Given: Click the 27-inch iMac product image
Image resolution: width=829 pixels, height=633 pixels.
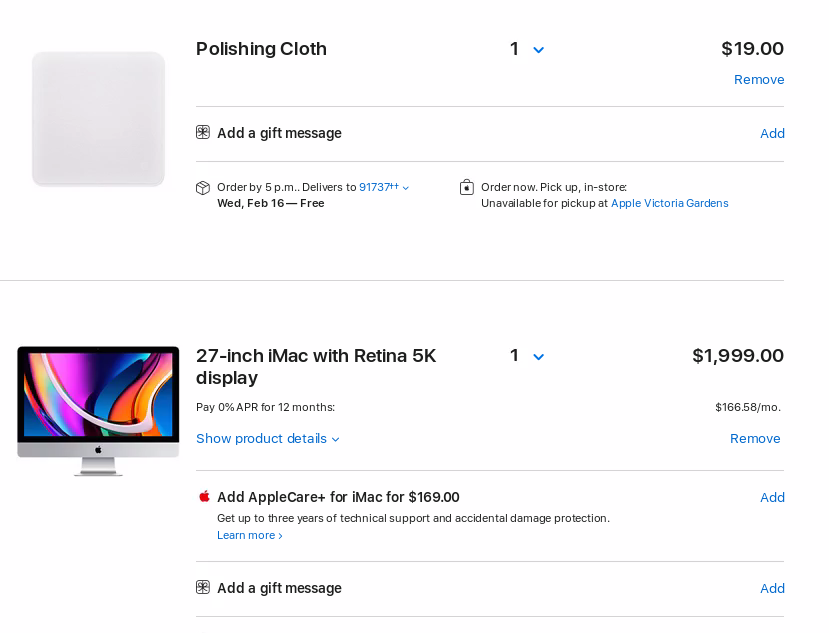Looking at the screenshot, I should tap(98, 410).
